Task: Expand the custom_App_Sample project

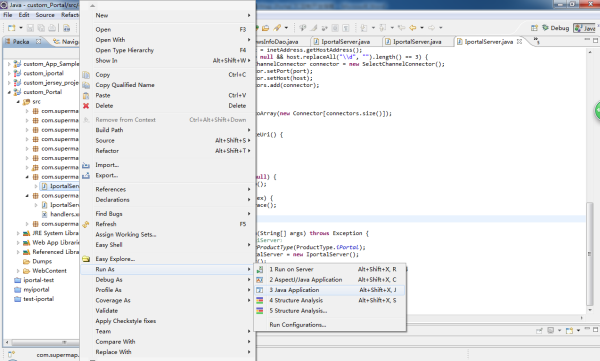Action: tap(9, 64)
